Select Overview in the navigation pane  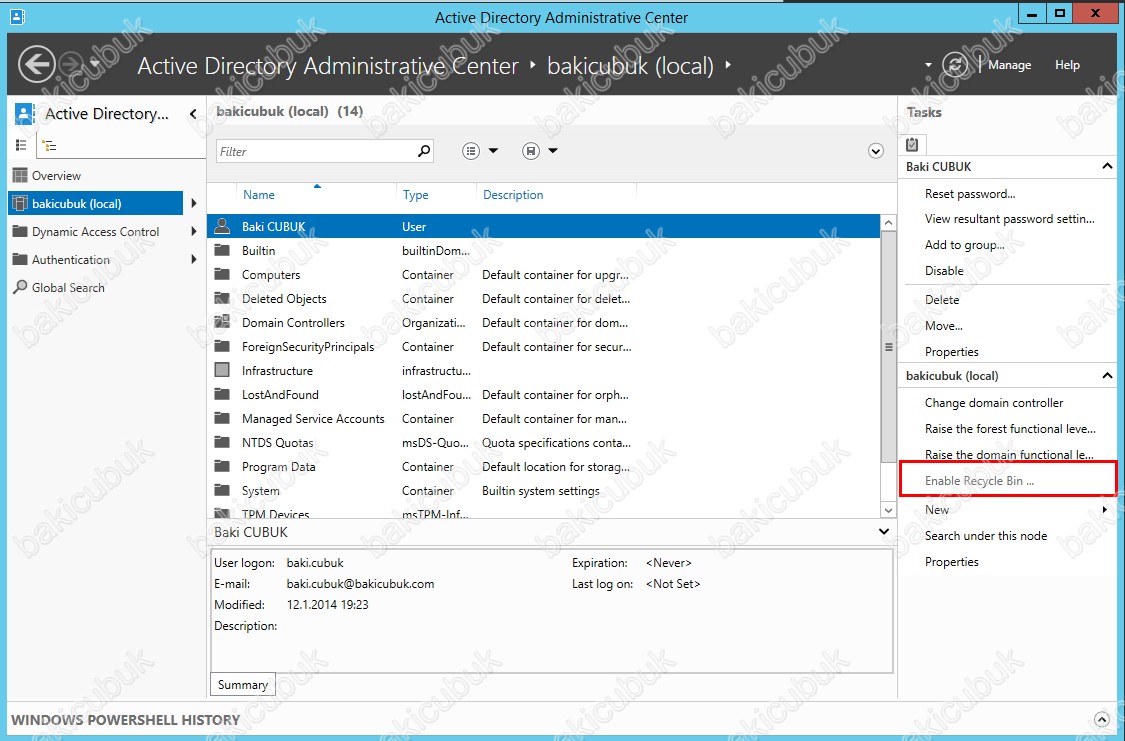(57, 176)
